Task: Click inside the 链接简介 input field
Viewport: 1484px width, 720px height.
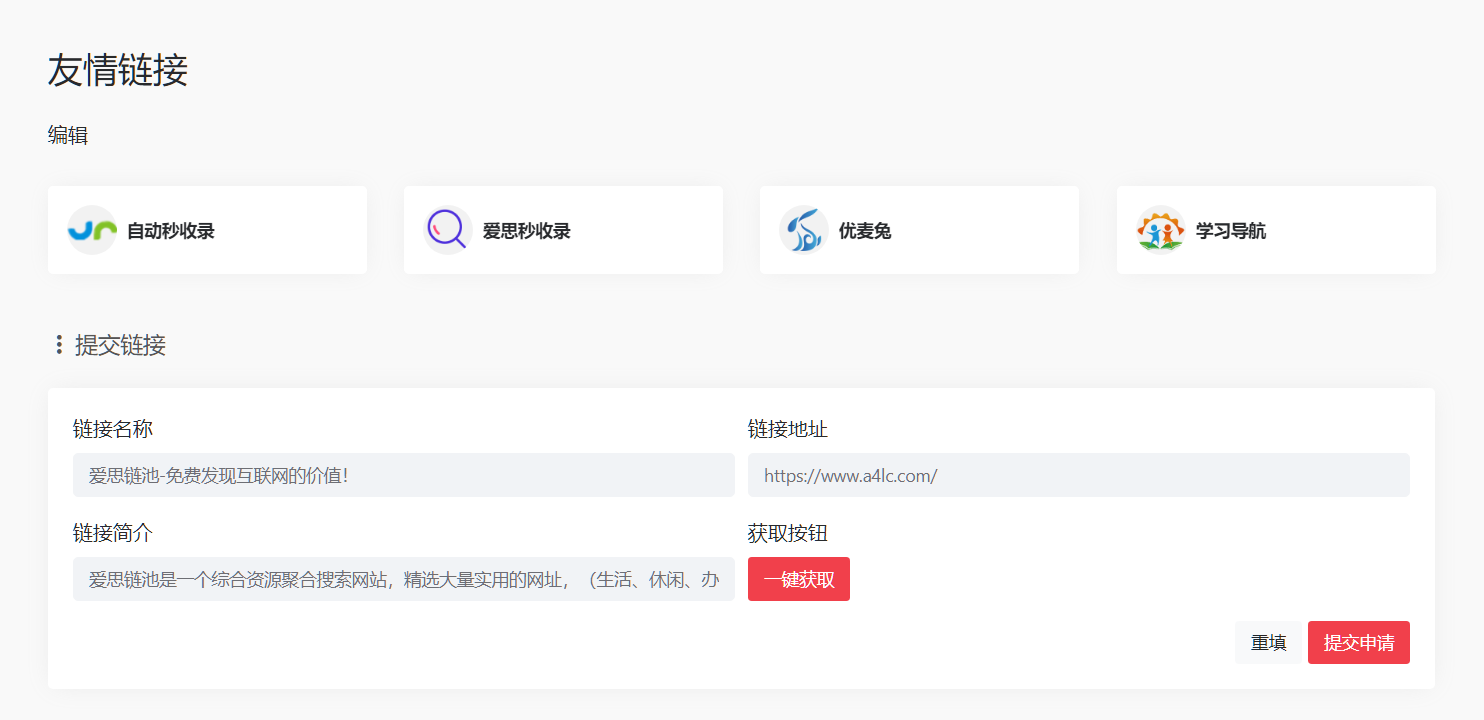Action: coord(403,579)
